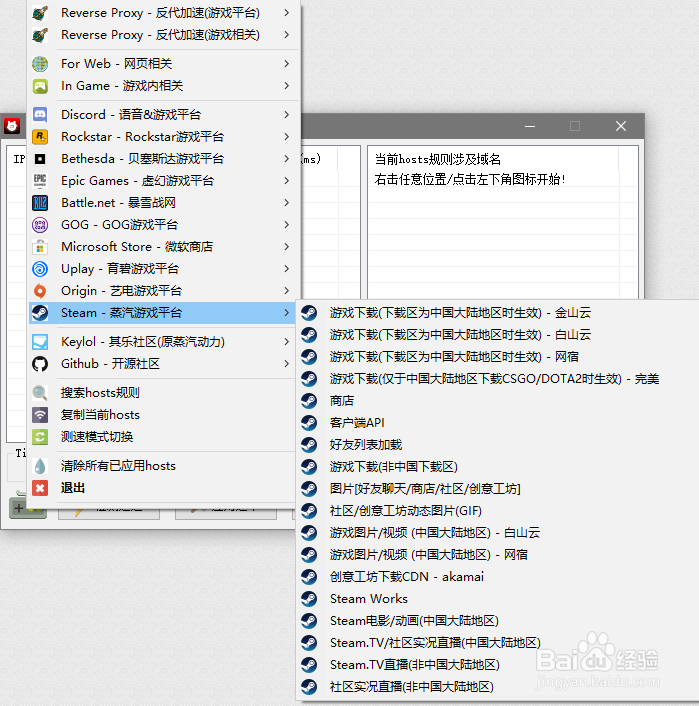
Task: Click the Microsoft Store bag icon
Action: coord(40,247)
